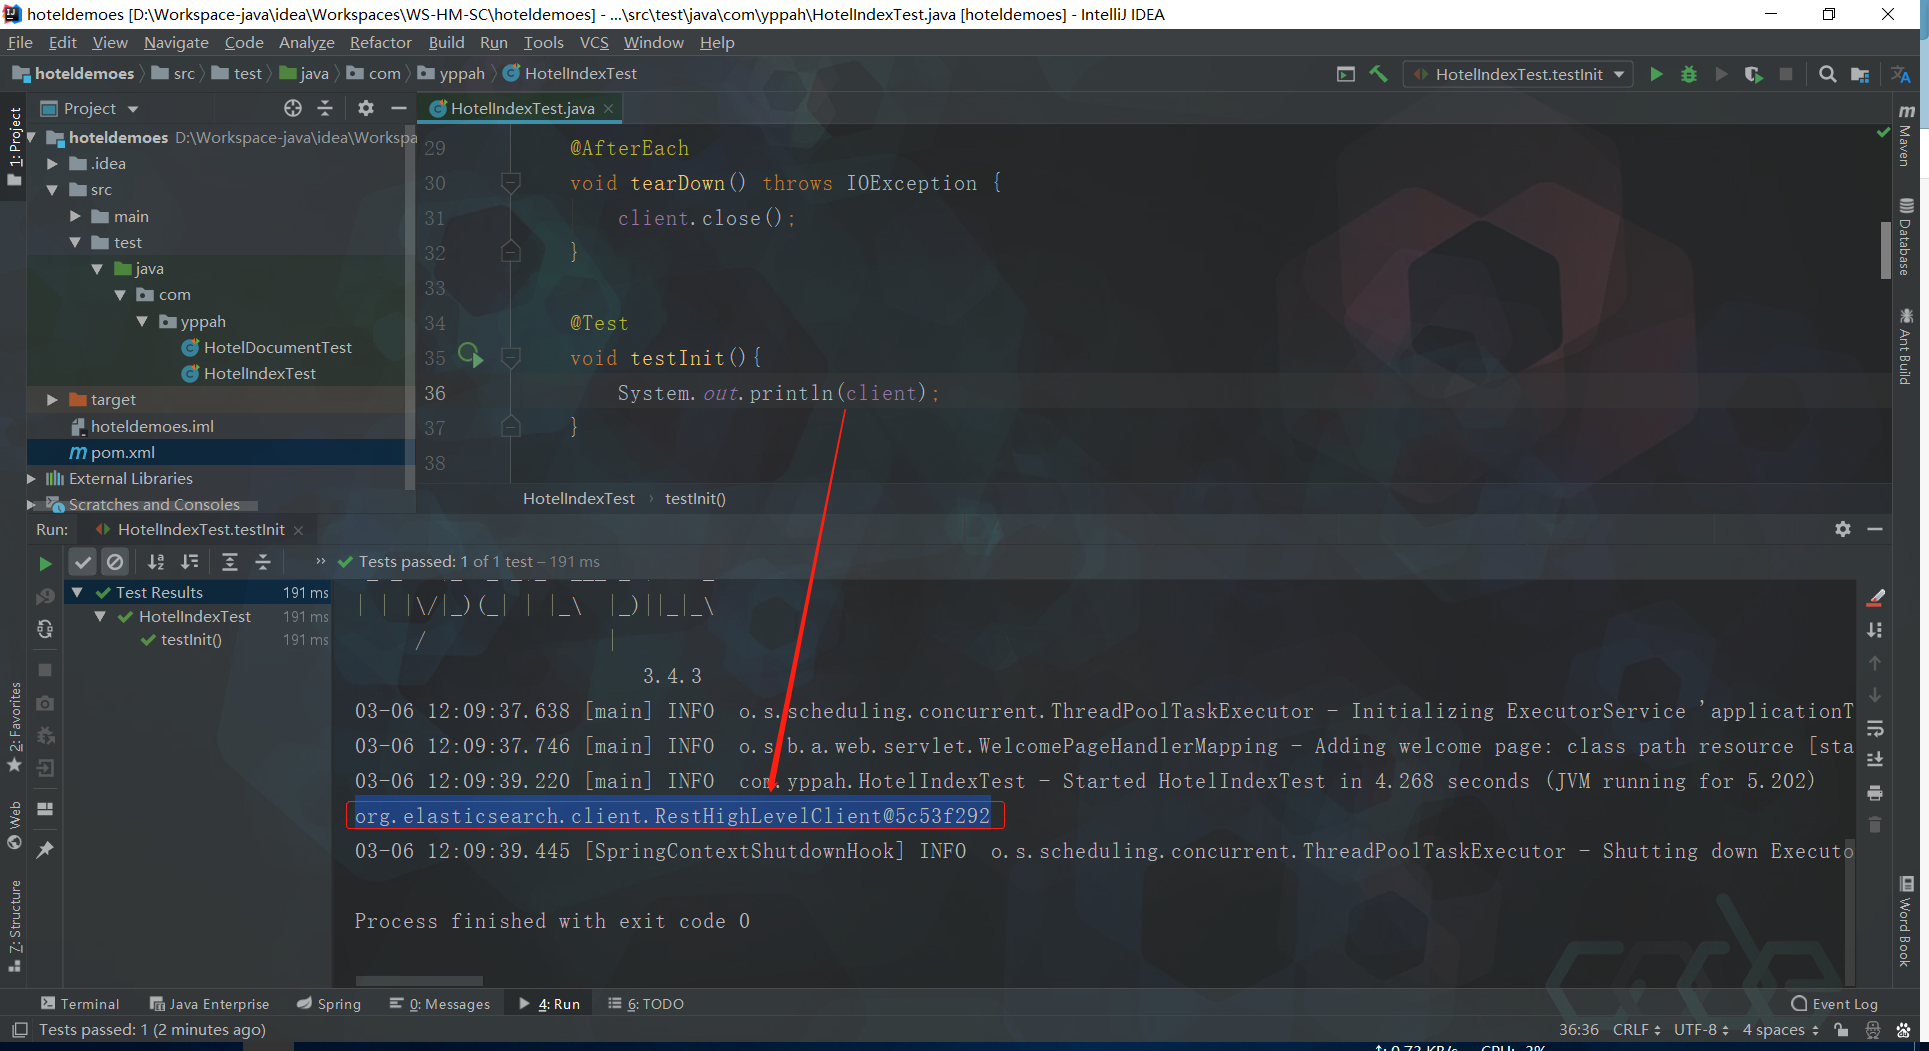Click testInit() in editor breadcrumb
Screen dimensions: 1929x1051
[x=695, y=498]
